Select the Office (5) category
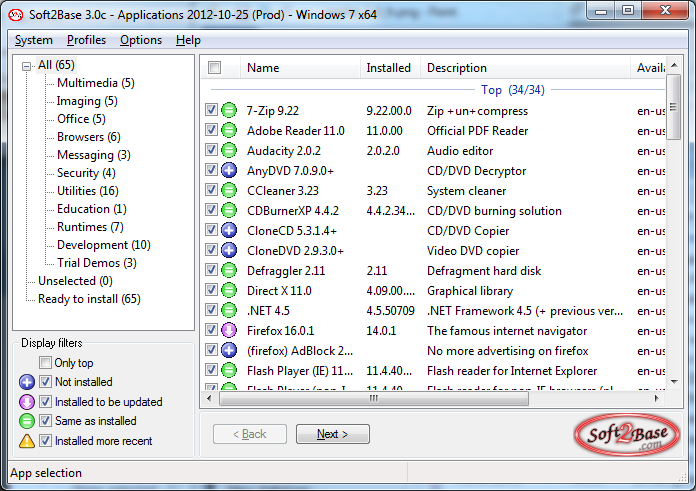This screenshot has width=696, height=491. click(81, 119)
